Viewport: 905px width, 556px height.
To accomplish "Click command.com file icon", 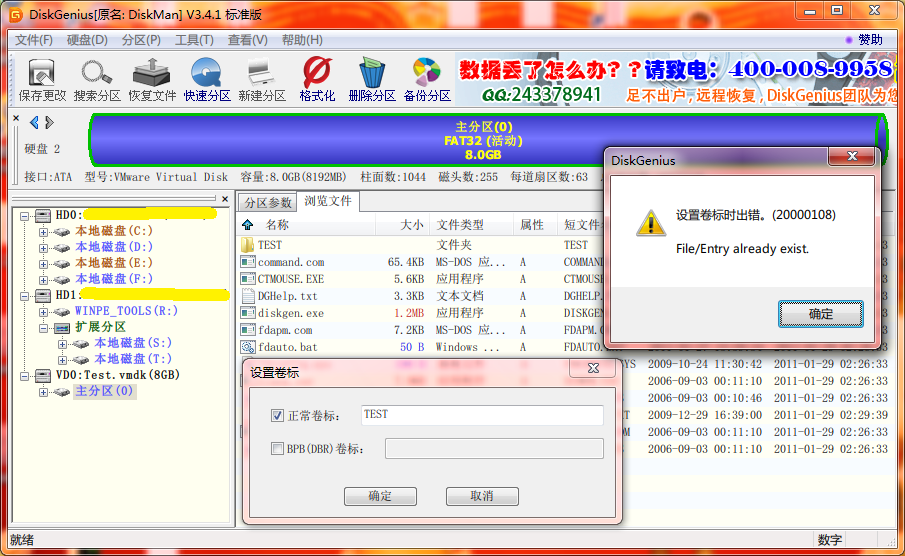I will pos(248,262).
